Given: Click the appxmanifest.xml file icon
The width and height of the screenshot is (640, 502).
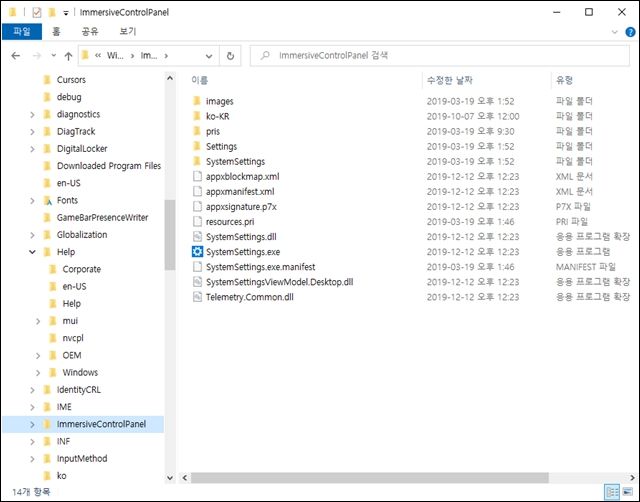Looking at the screenshot, I should coord(197,191).
